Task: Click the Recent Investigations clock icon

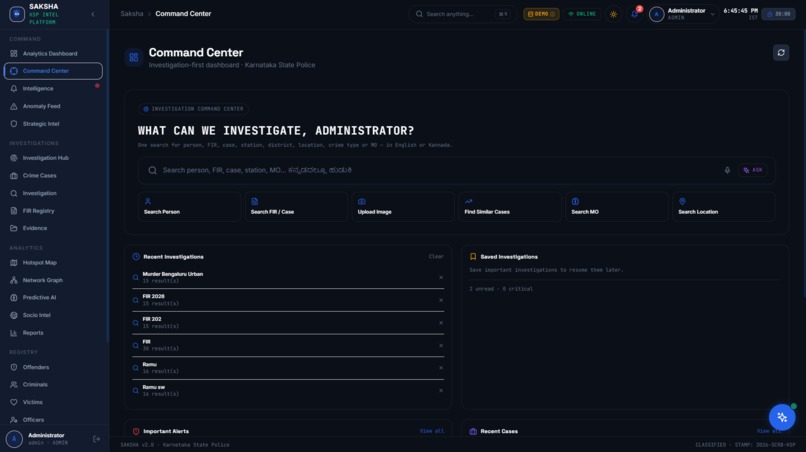Action: [136, 257]
